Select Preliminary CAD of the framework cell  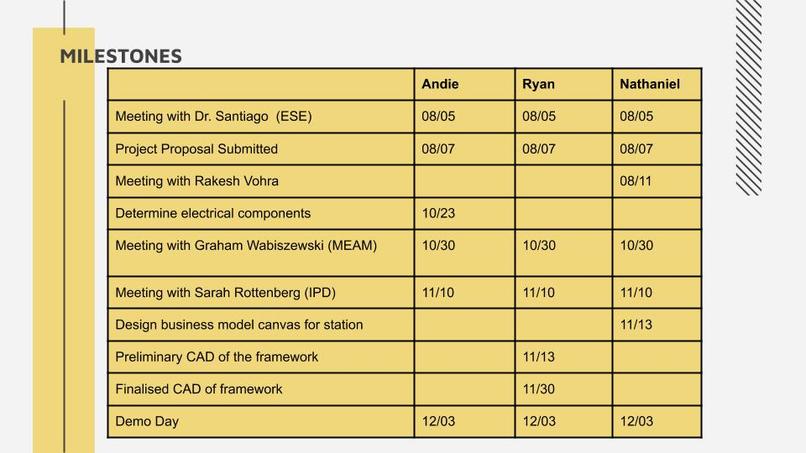pyautogui.click(x=261, y=357)
